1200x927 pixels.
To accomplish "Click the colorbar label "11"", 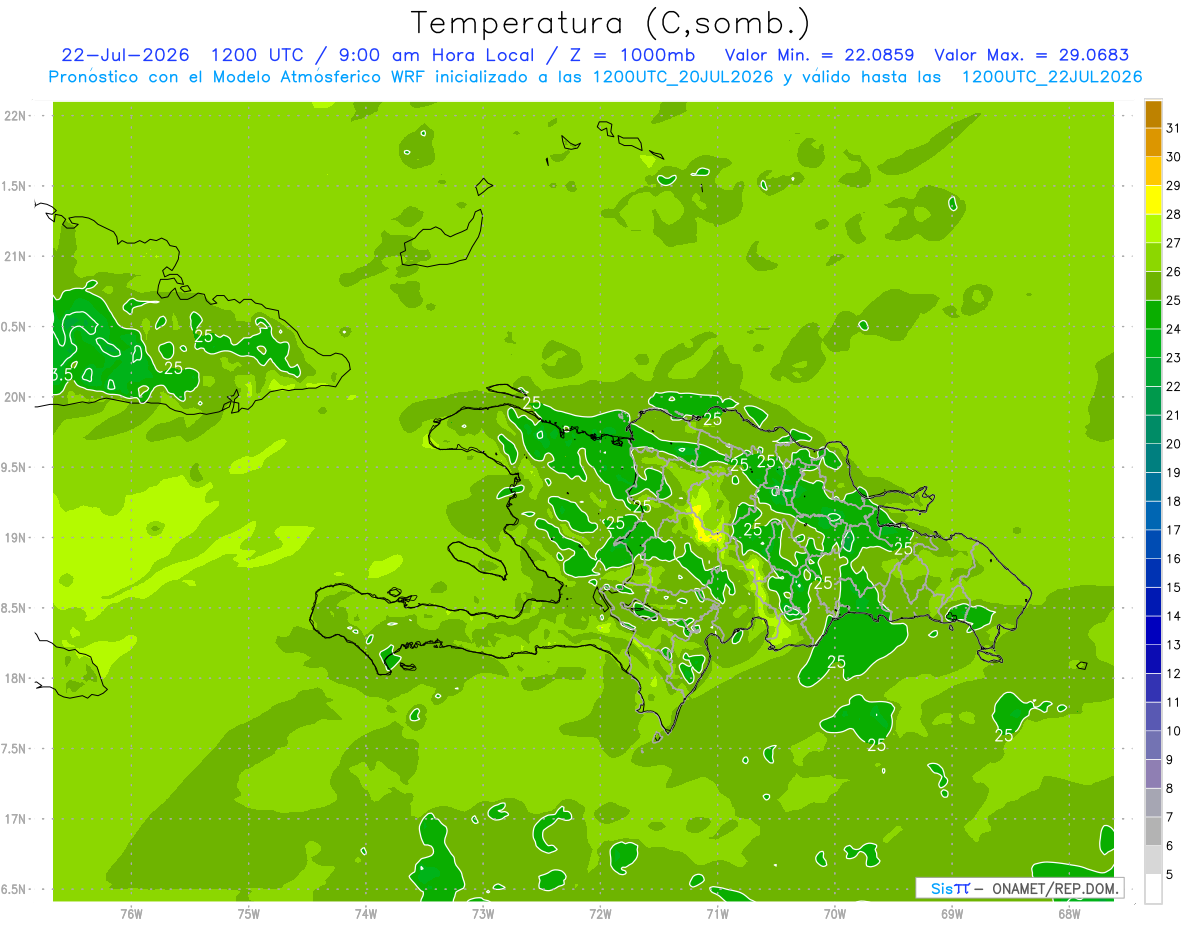I will [x=1174, y=702].
